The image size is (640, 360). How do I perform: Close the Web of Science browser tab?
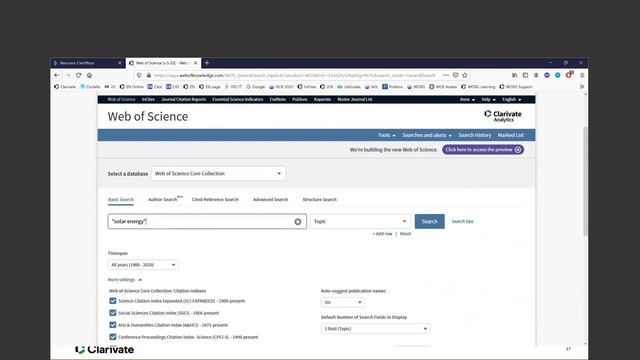(196, 63)
